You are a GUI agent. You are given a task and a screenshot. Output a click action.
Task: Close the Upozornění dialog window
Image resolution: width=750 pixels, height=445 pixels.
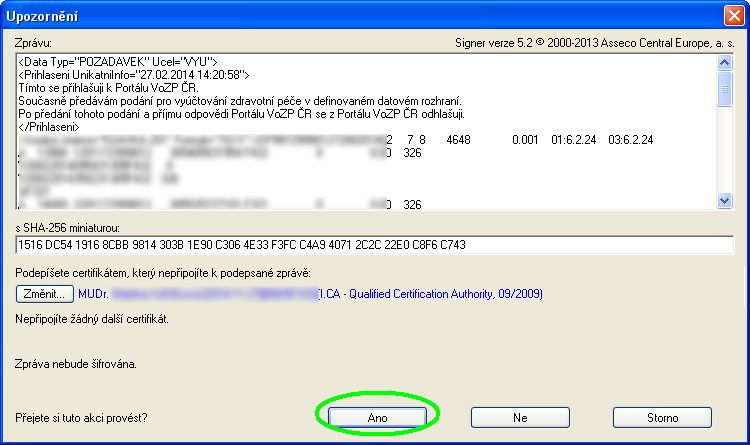coord(731,14)
